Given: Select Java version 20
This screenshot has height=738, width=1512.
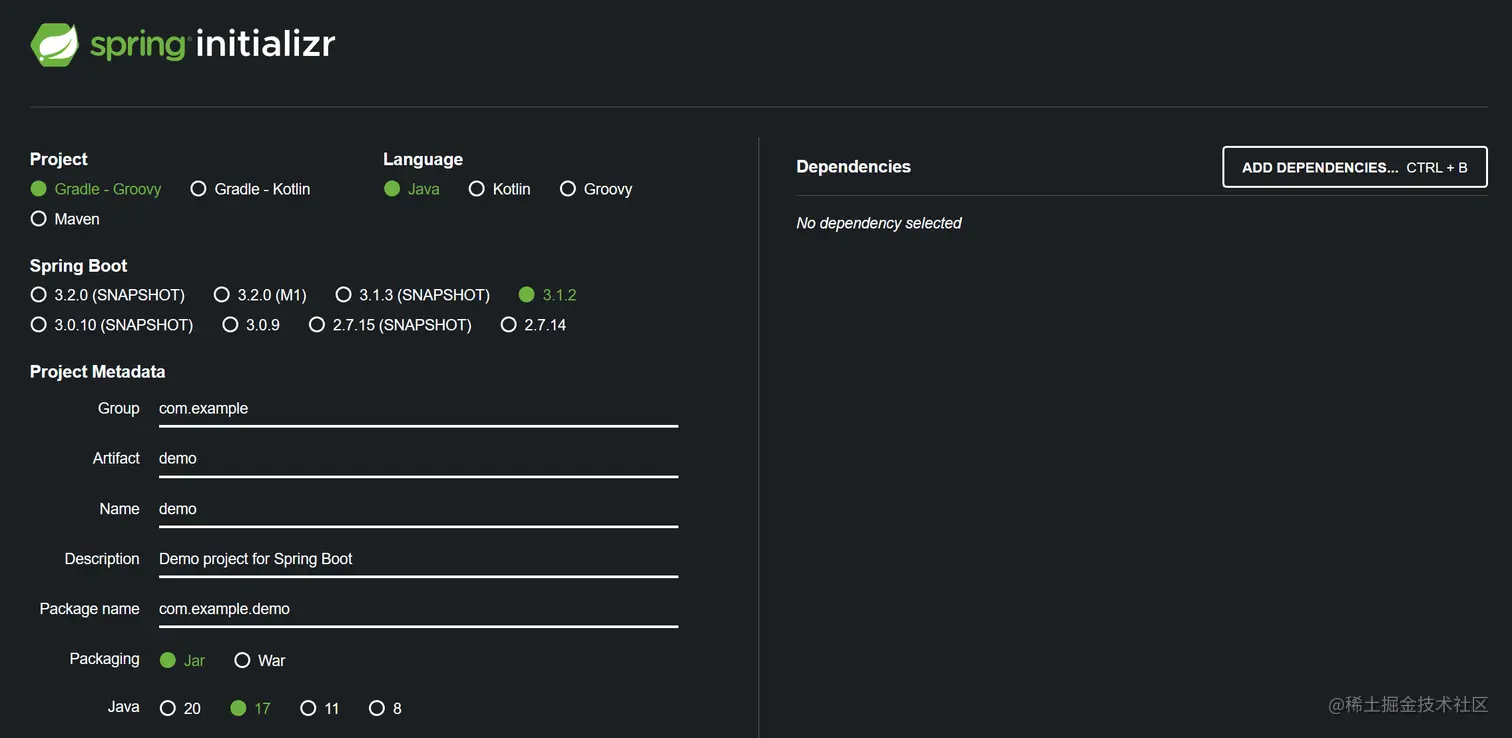Looking at the screenshot, I should click(180, 709).
